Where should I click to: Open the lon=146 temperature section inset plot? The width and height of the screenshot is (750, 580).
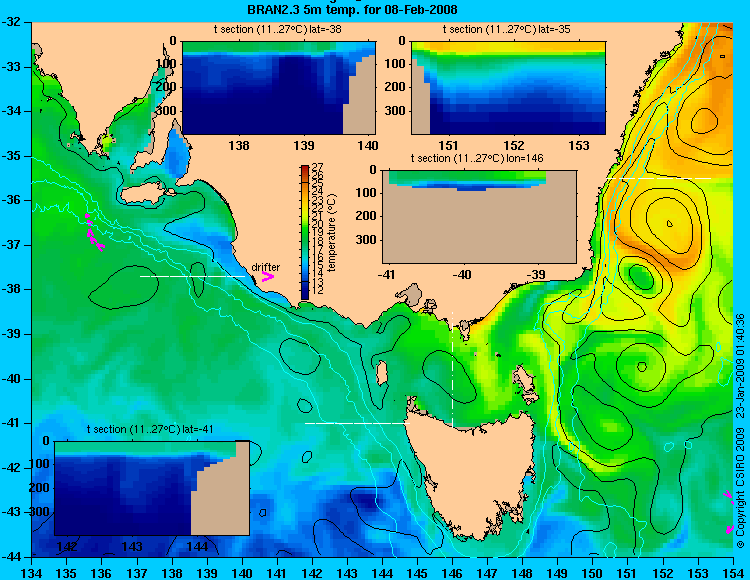coord(479,216)
